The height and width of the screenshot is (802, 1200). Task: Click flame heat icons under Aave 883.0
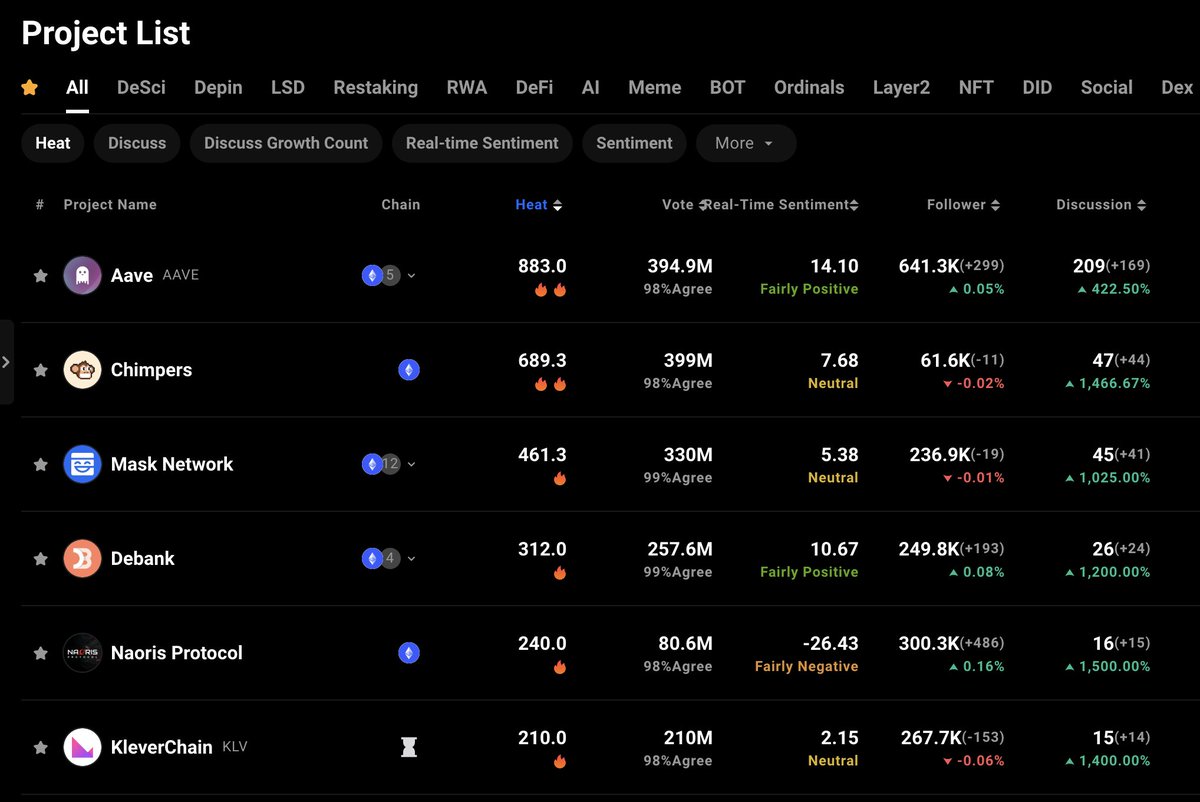coord(550,290)
